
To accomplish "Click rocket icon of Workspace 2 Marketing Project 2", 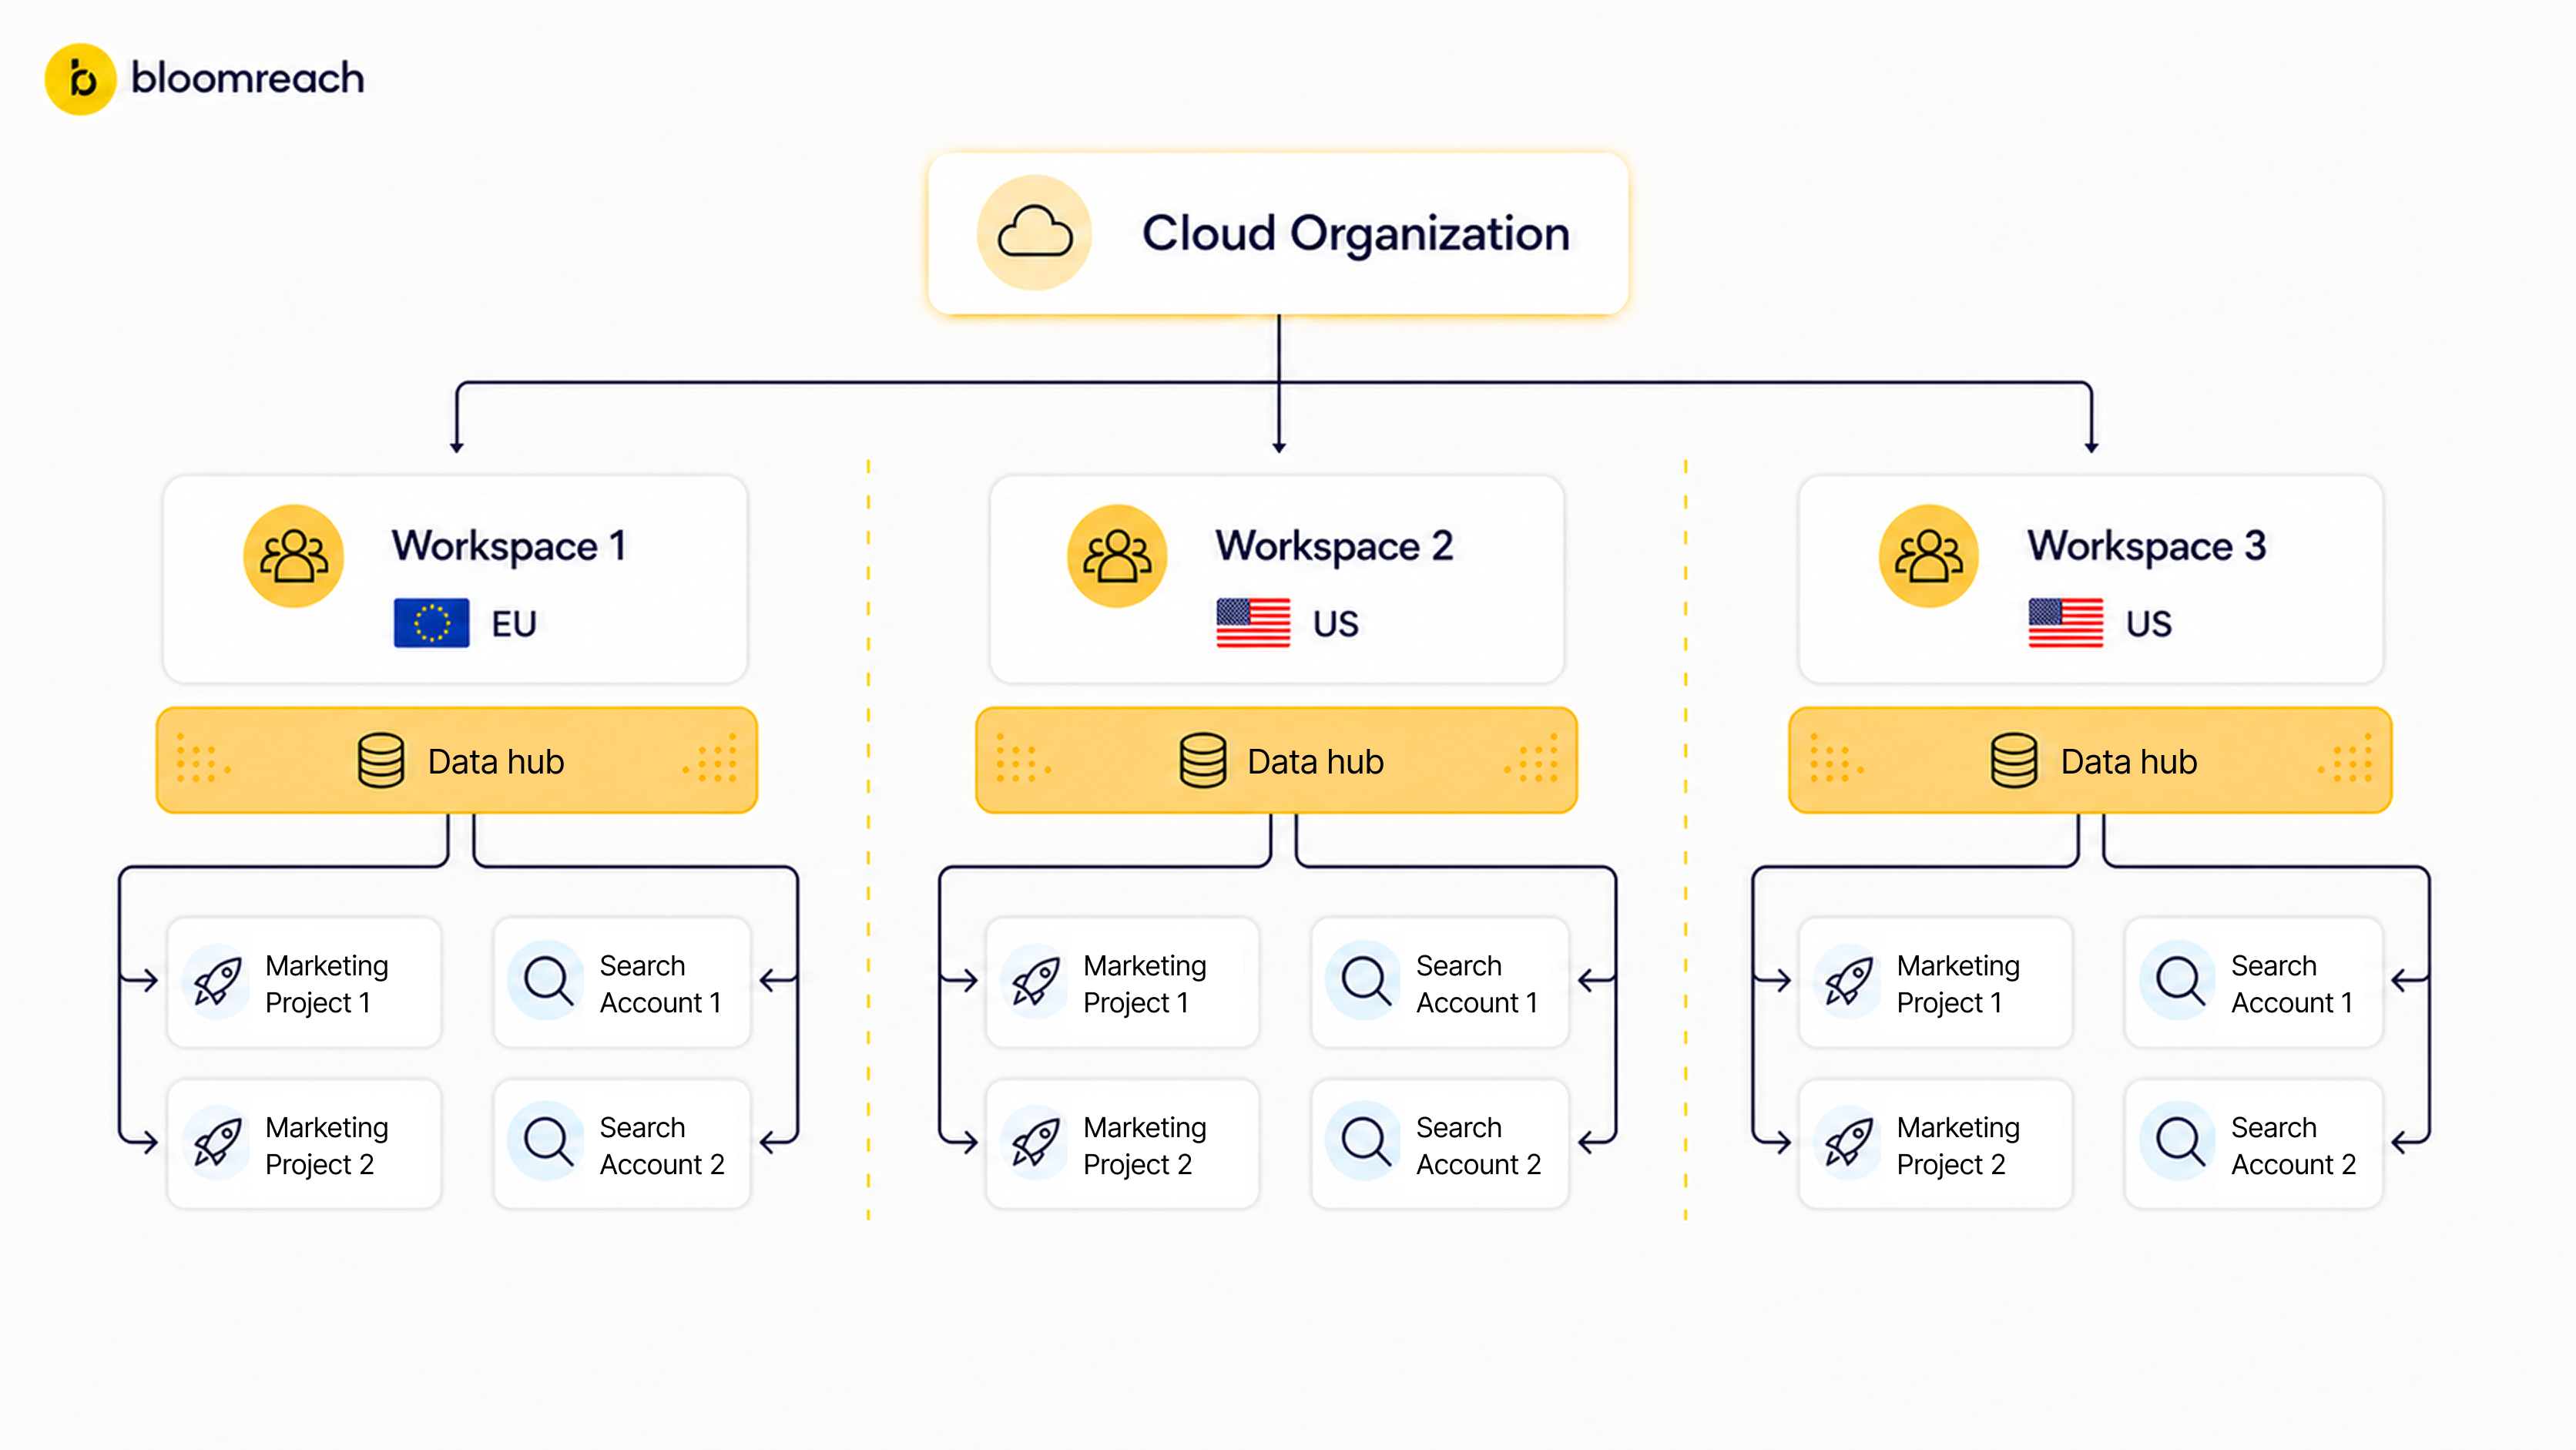I will (x=1036, y=1142).
